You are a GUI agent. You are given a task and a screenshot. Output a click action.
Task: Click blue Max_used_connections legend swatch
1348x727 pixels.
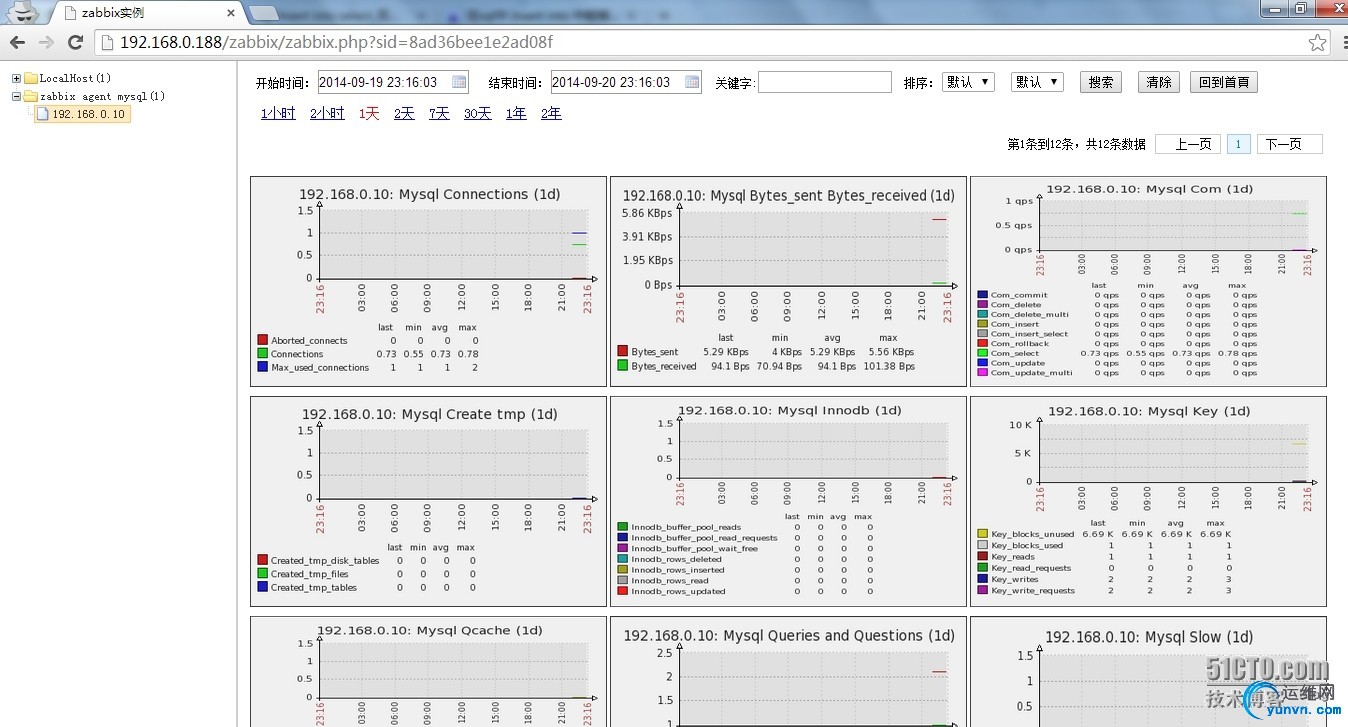click(x=263, y=367)
